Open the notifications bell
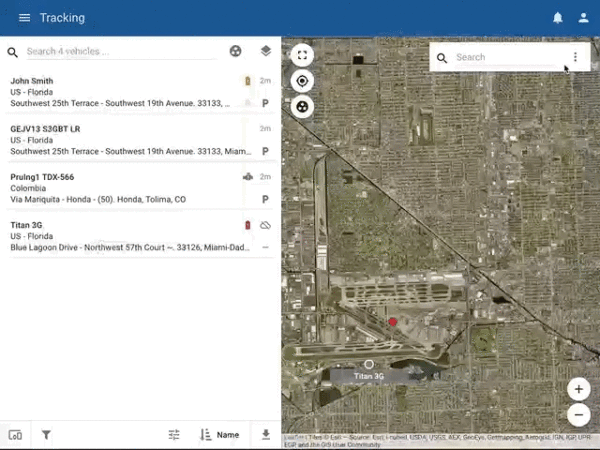The image size is (600, 450). click(558, 18)
